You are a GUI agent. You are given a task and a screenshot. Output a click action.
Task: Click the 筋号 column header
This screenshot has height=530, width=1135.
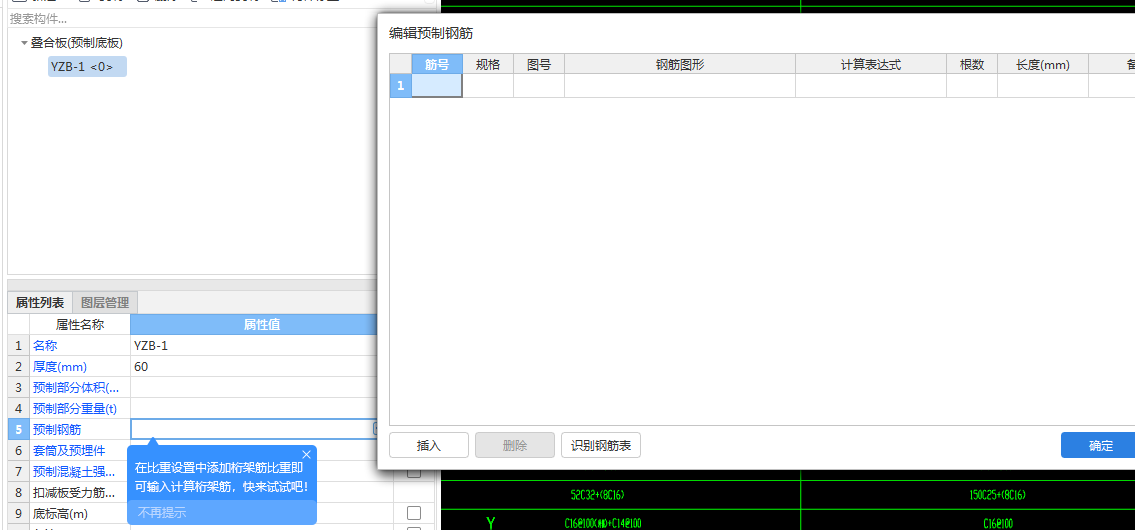[x=437, y=64]
